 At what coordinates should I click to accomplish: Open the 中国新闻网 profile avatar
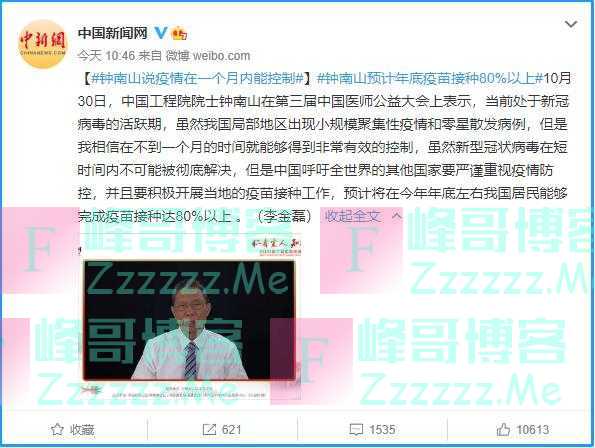pyautogui.click(x=42, y=44)
